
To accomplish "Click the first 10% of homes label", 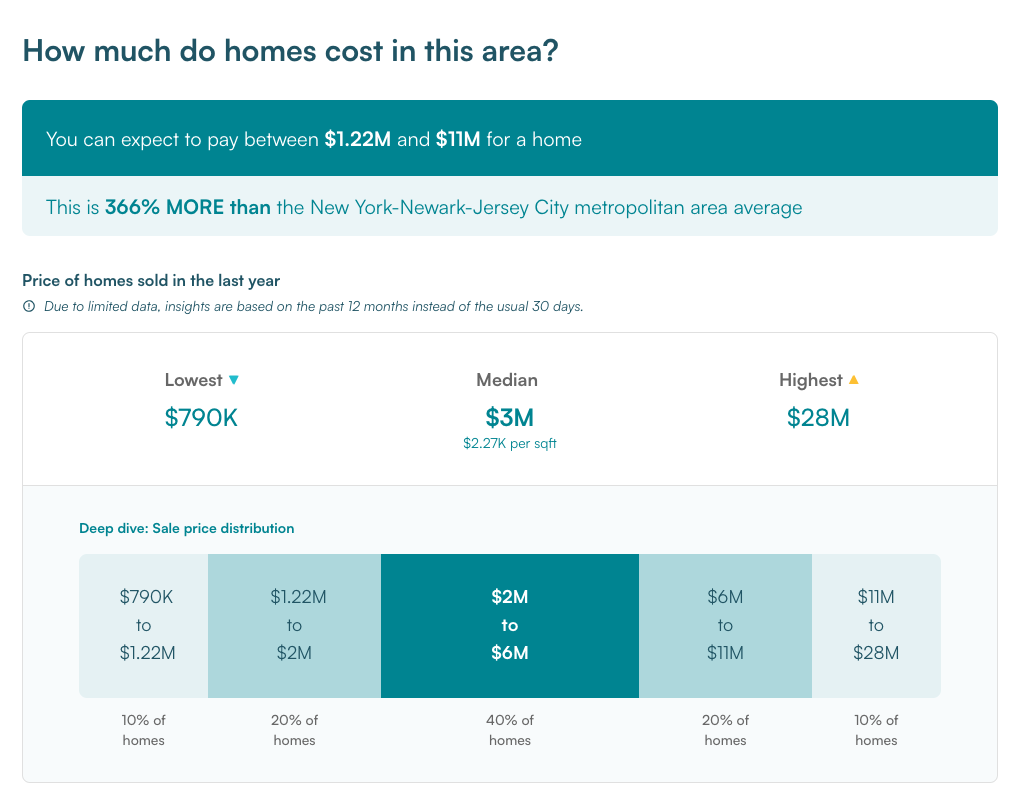I will [x=144, y=730].
